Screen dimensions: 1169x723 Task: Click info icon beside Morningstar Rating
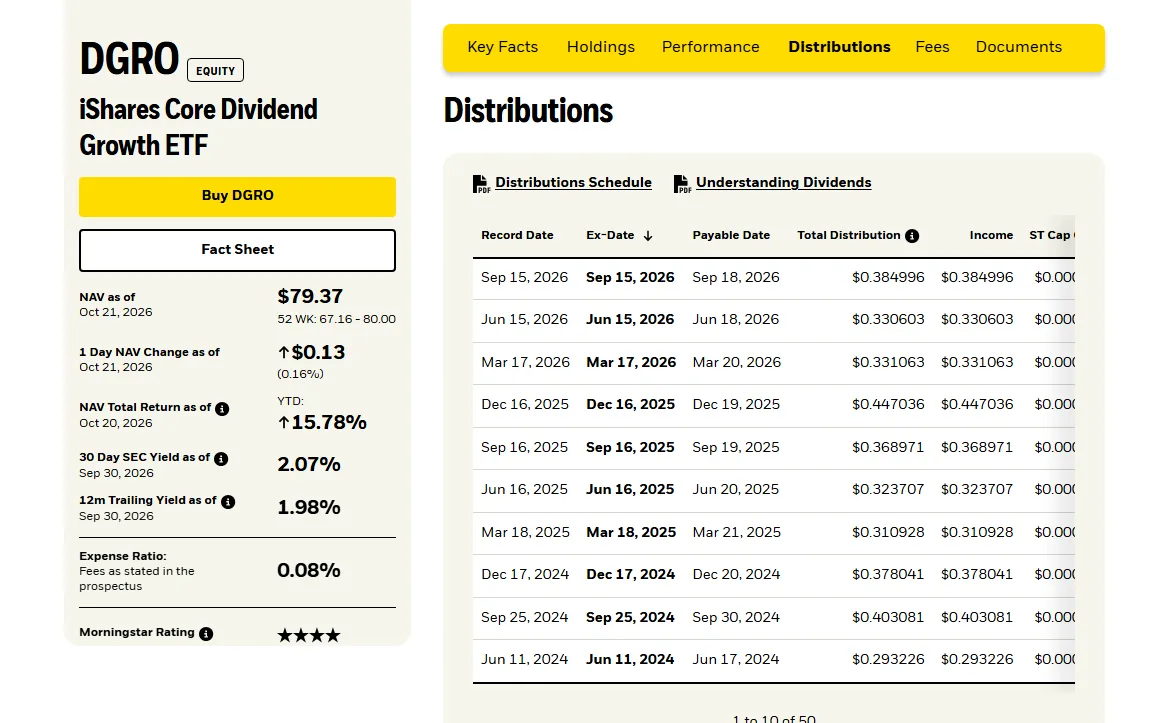coord(207,634)
